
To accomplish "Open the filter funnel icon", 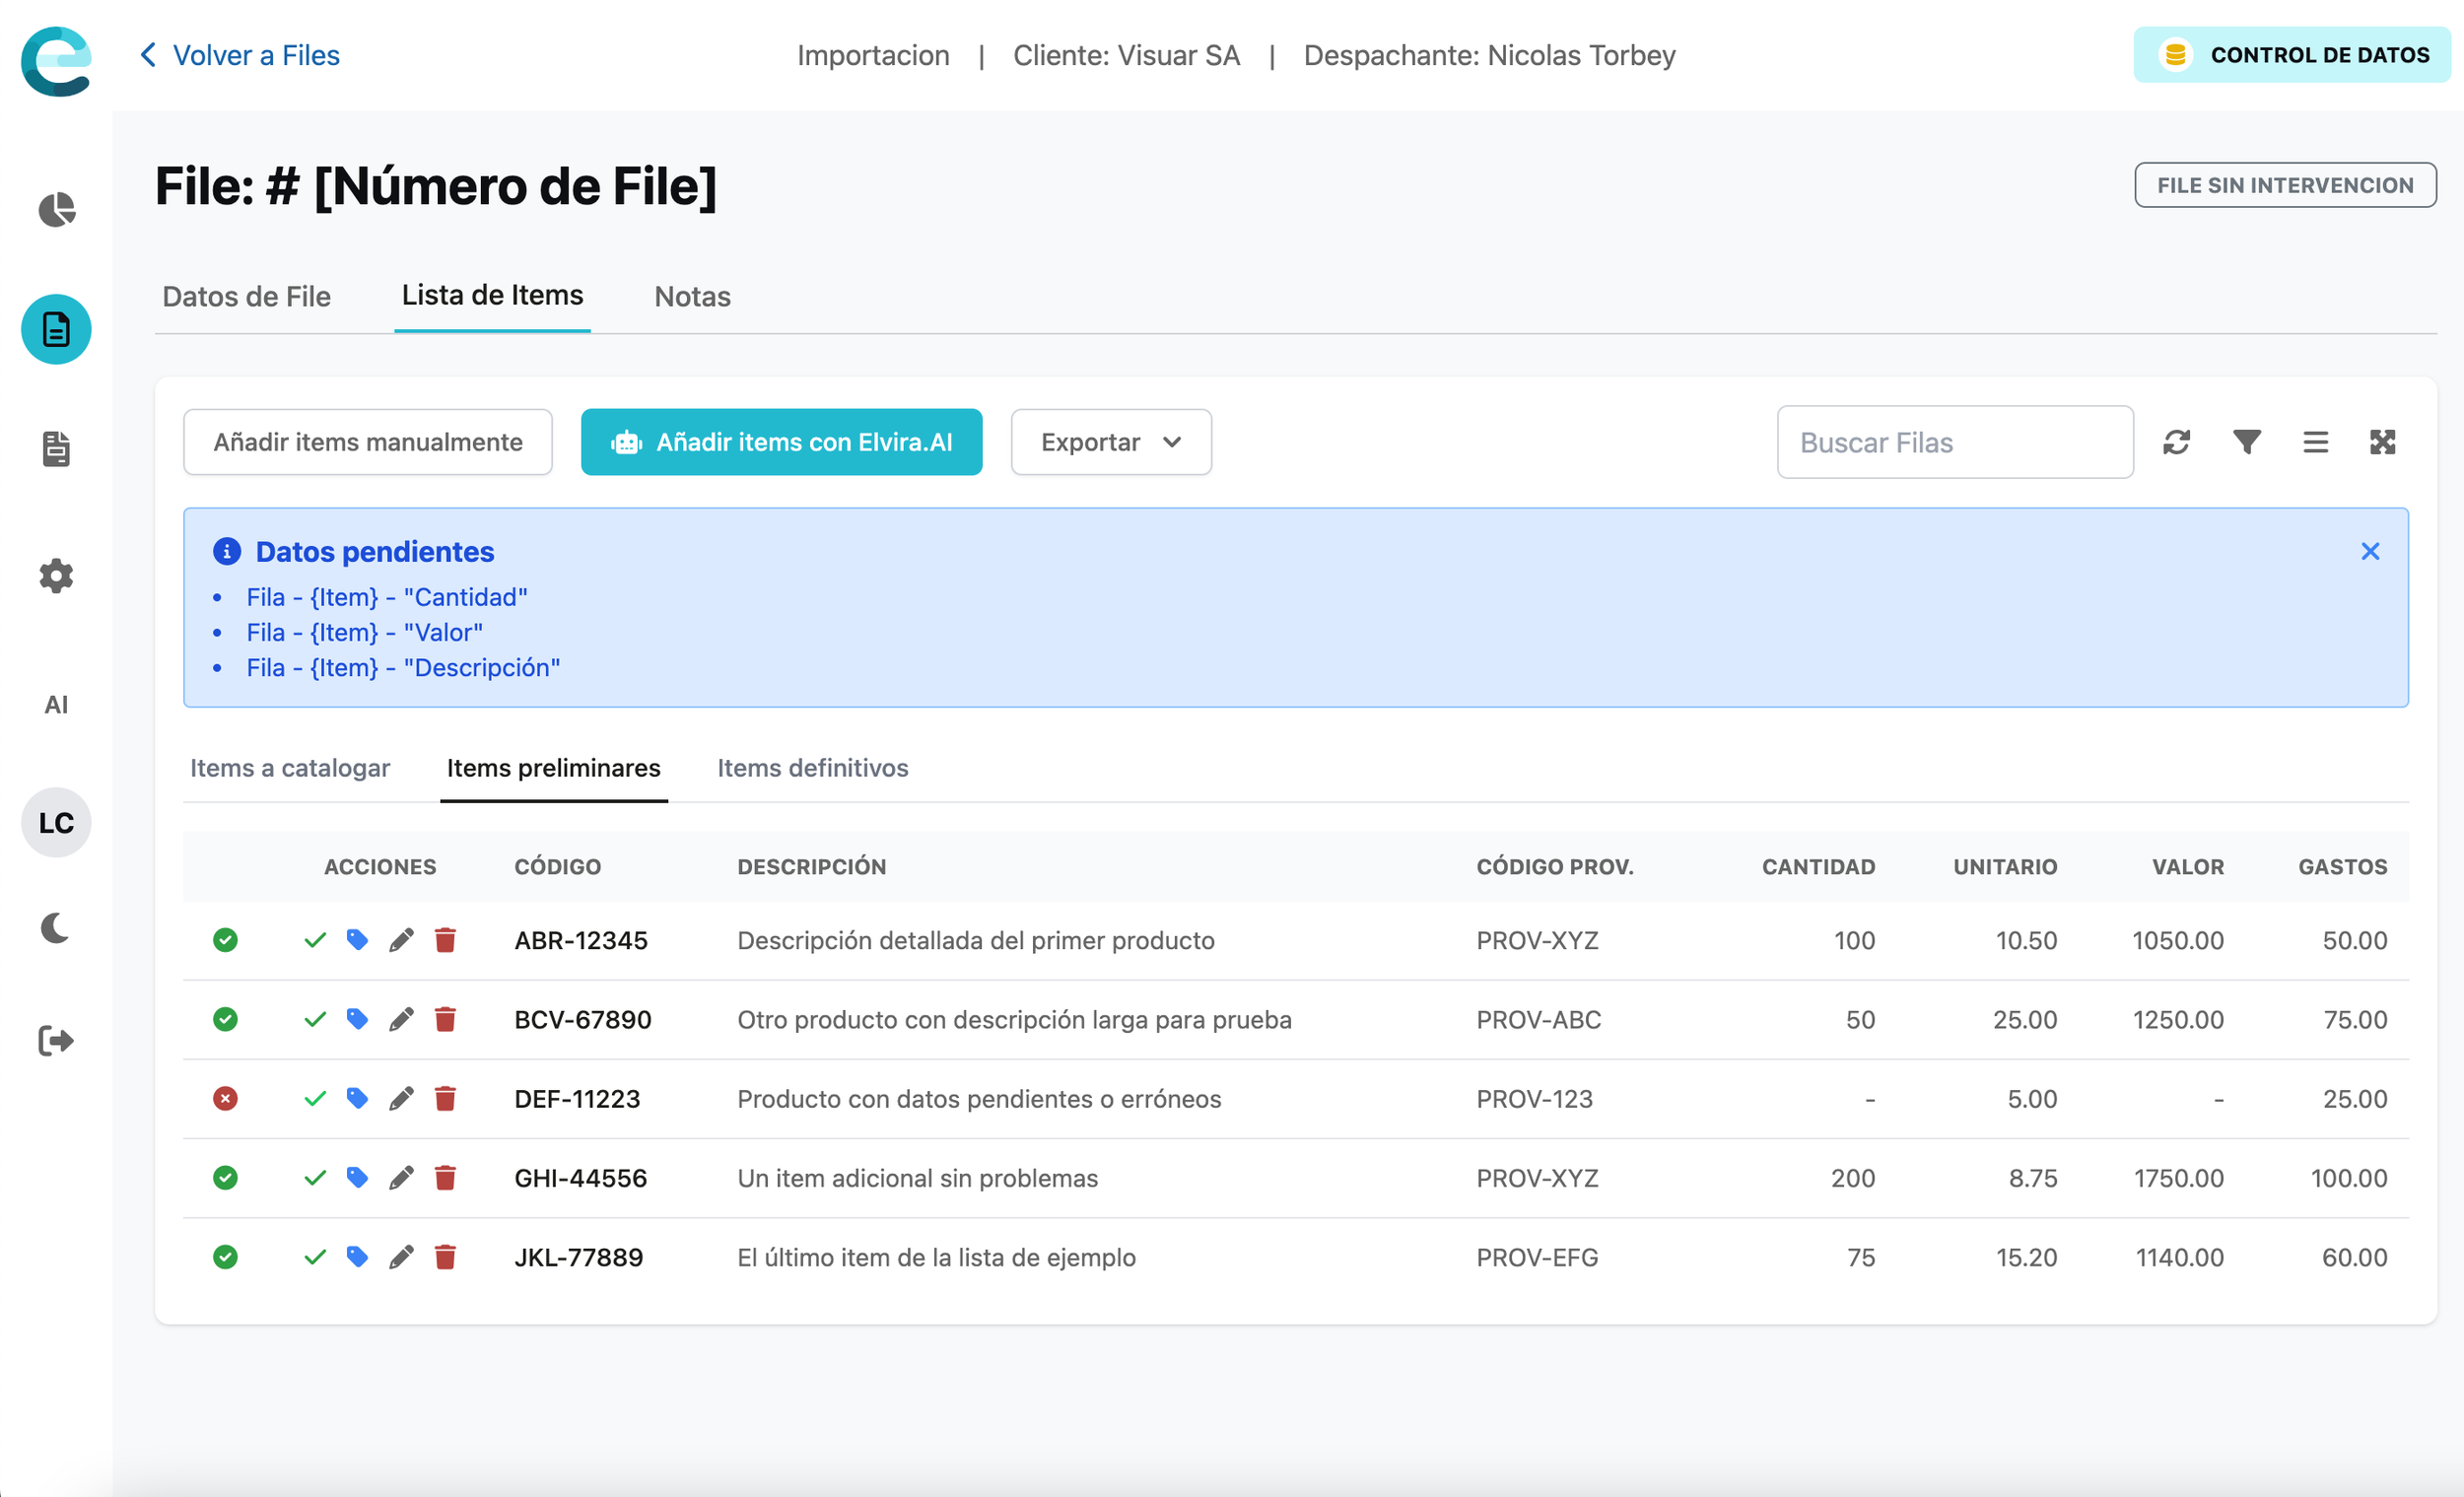I will pyautogui.click(x=2246, y=442).
